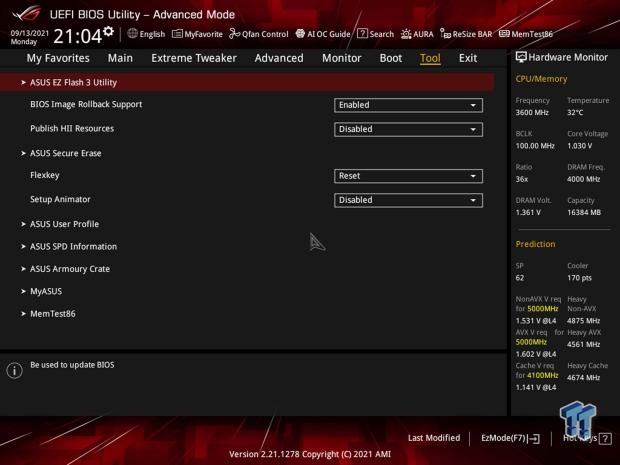Open the Flexkey dropdown set to Reset
The image size is (620, 465).
(408, 176)
